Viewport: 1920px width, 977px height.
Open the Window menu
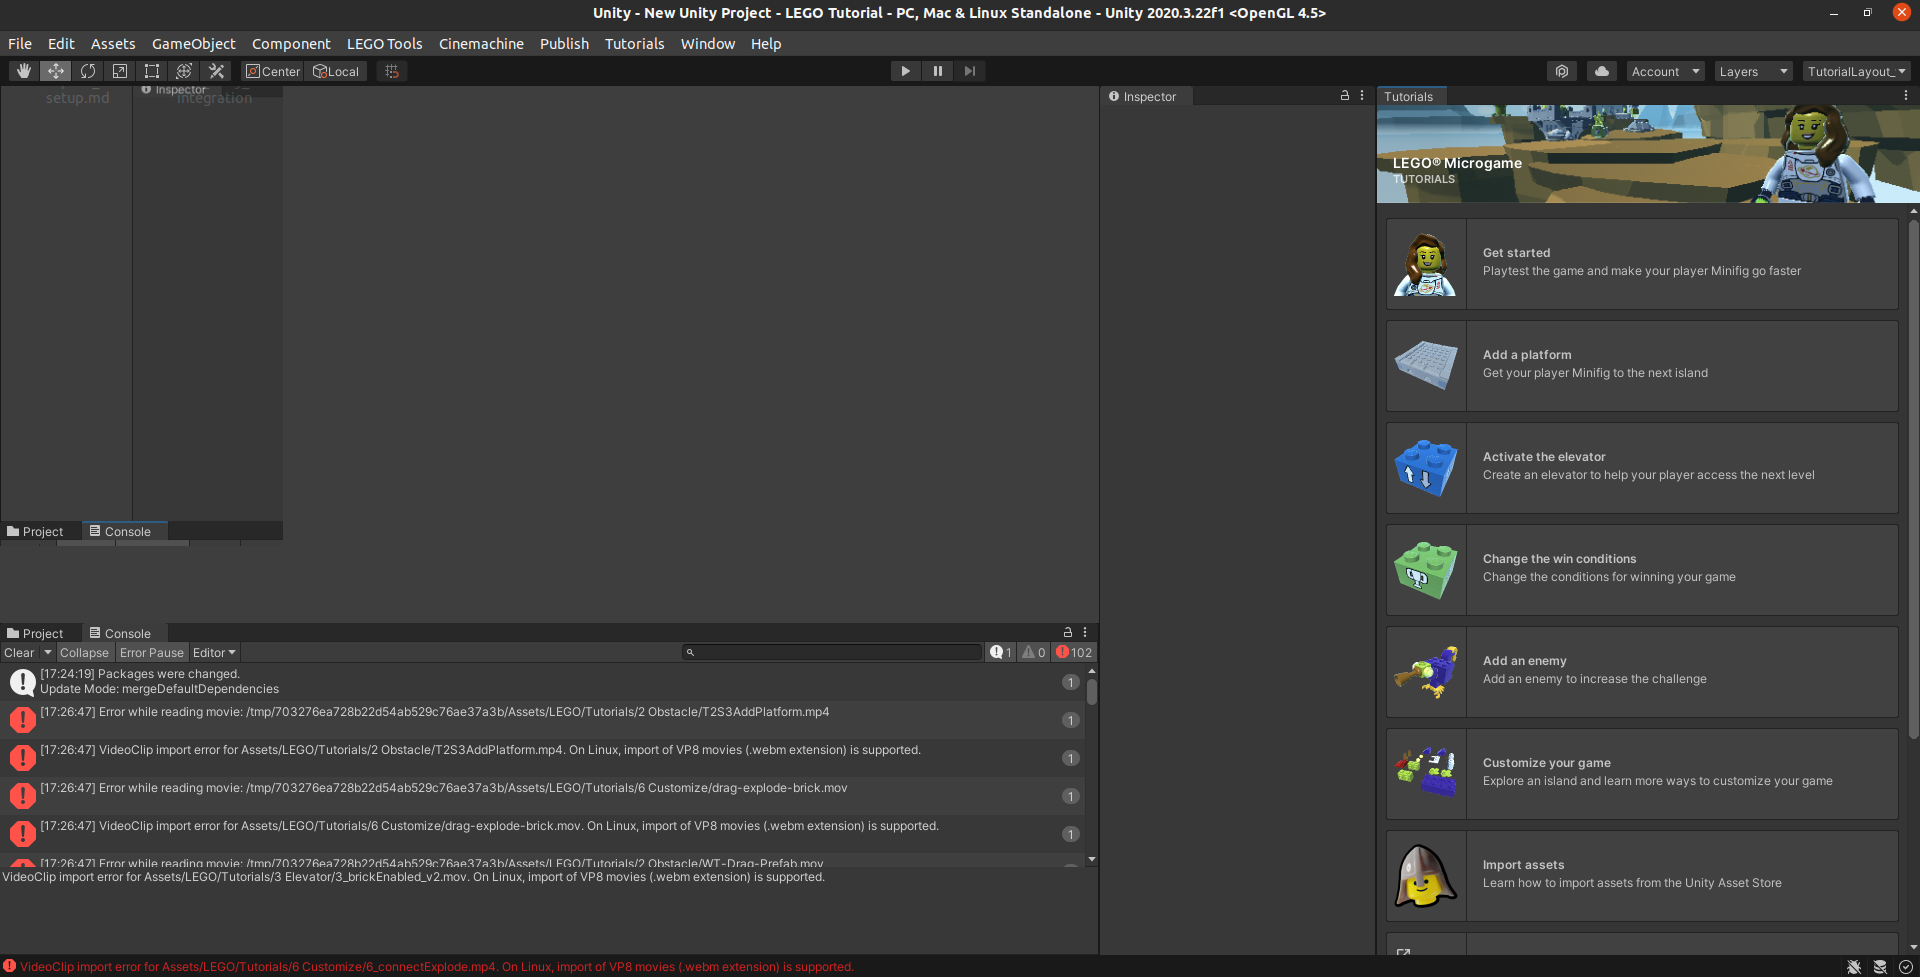pos(708,44)
